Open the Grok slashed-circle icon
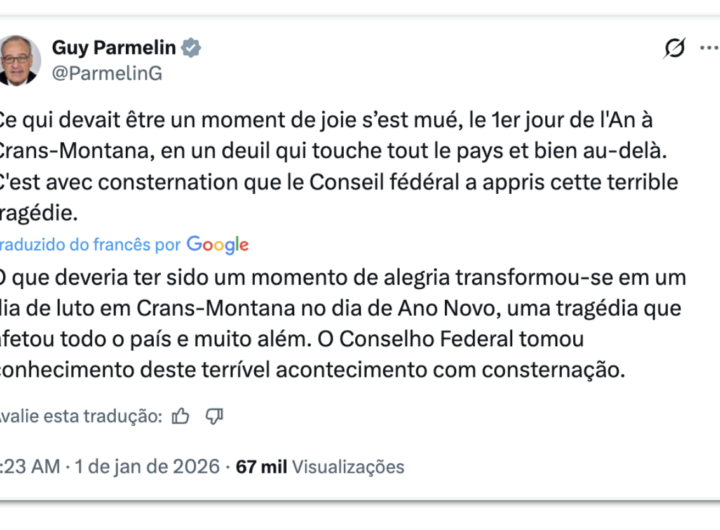The image size is (720, 530). 675,49
